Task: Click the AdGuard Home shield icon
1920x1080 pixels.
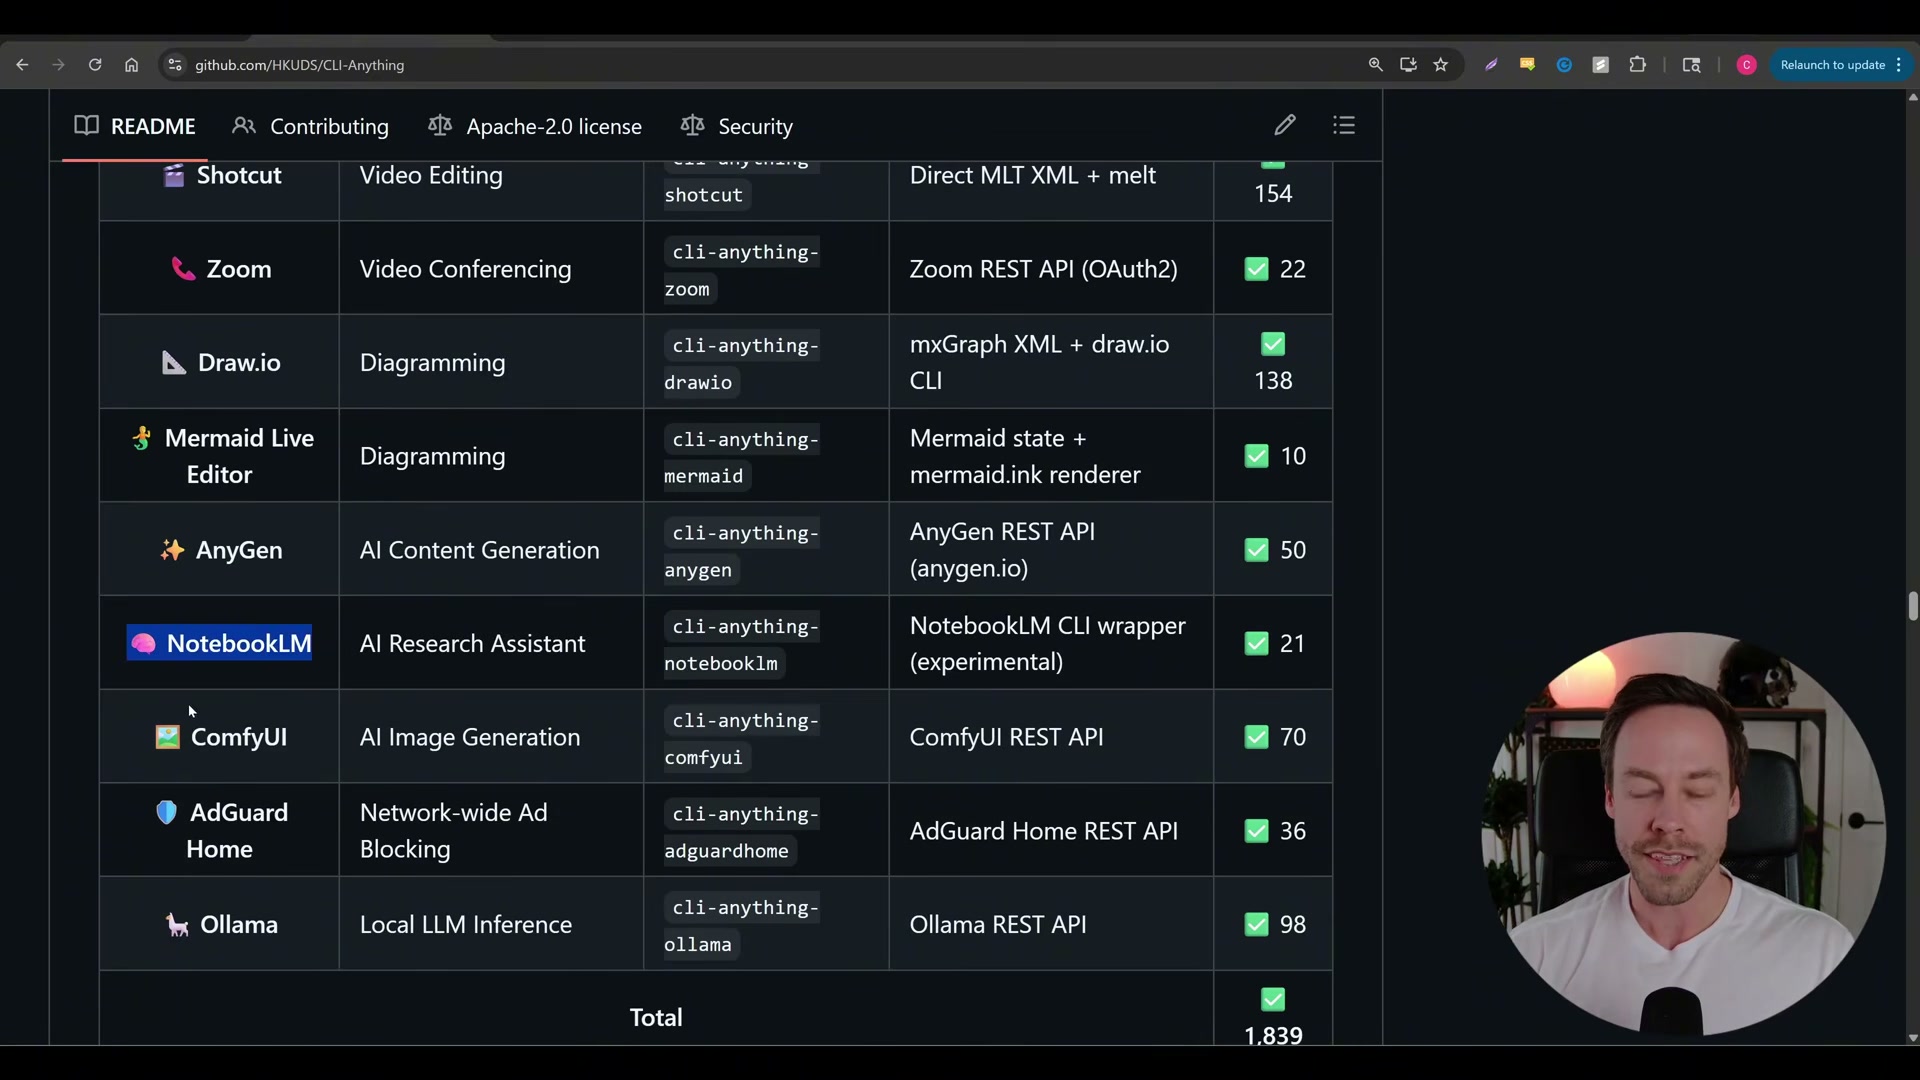Action: pyautogui.click(x=166, y=812)
